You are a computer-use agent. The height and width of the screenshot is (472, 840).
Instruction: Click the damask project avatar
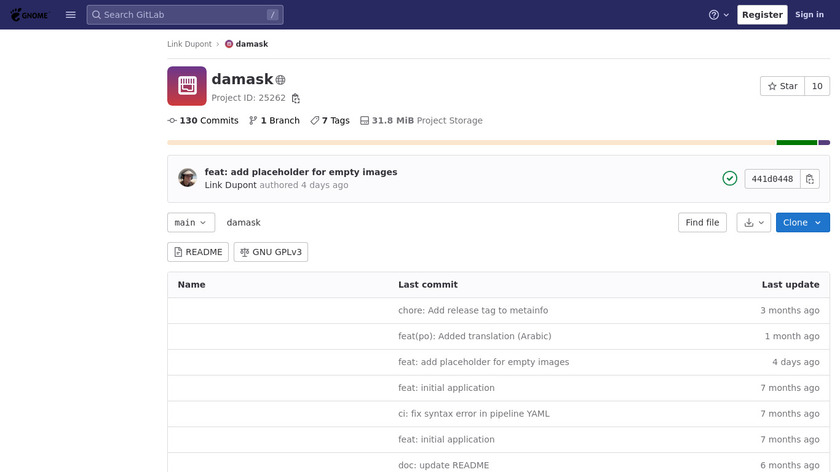(x=187, y=86)
